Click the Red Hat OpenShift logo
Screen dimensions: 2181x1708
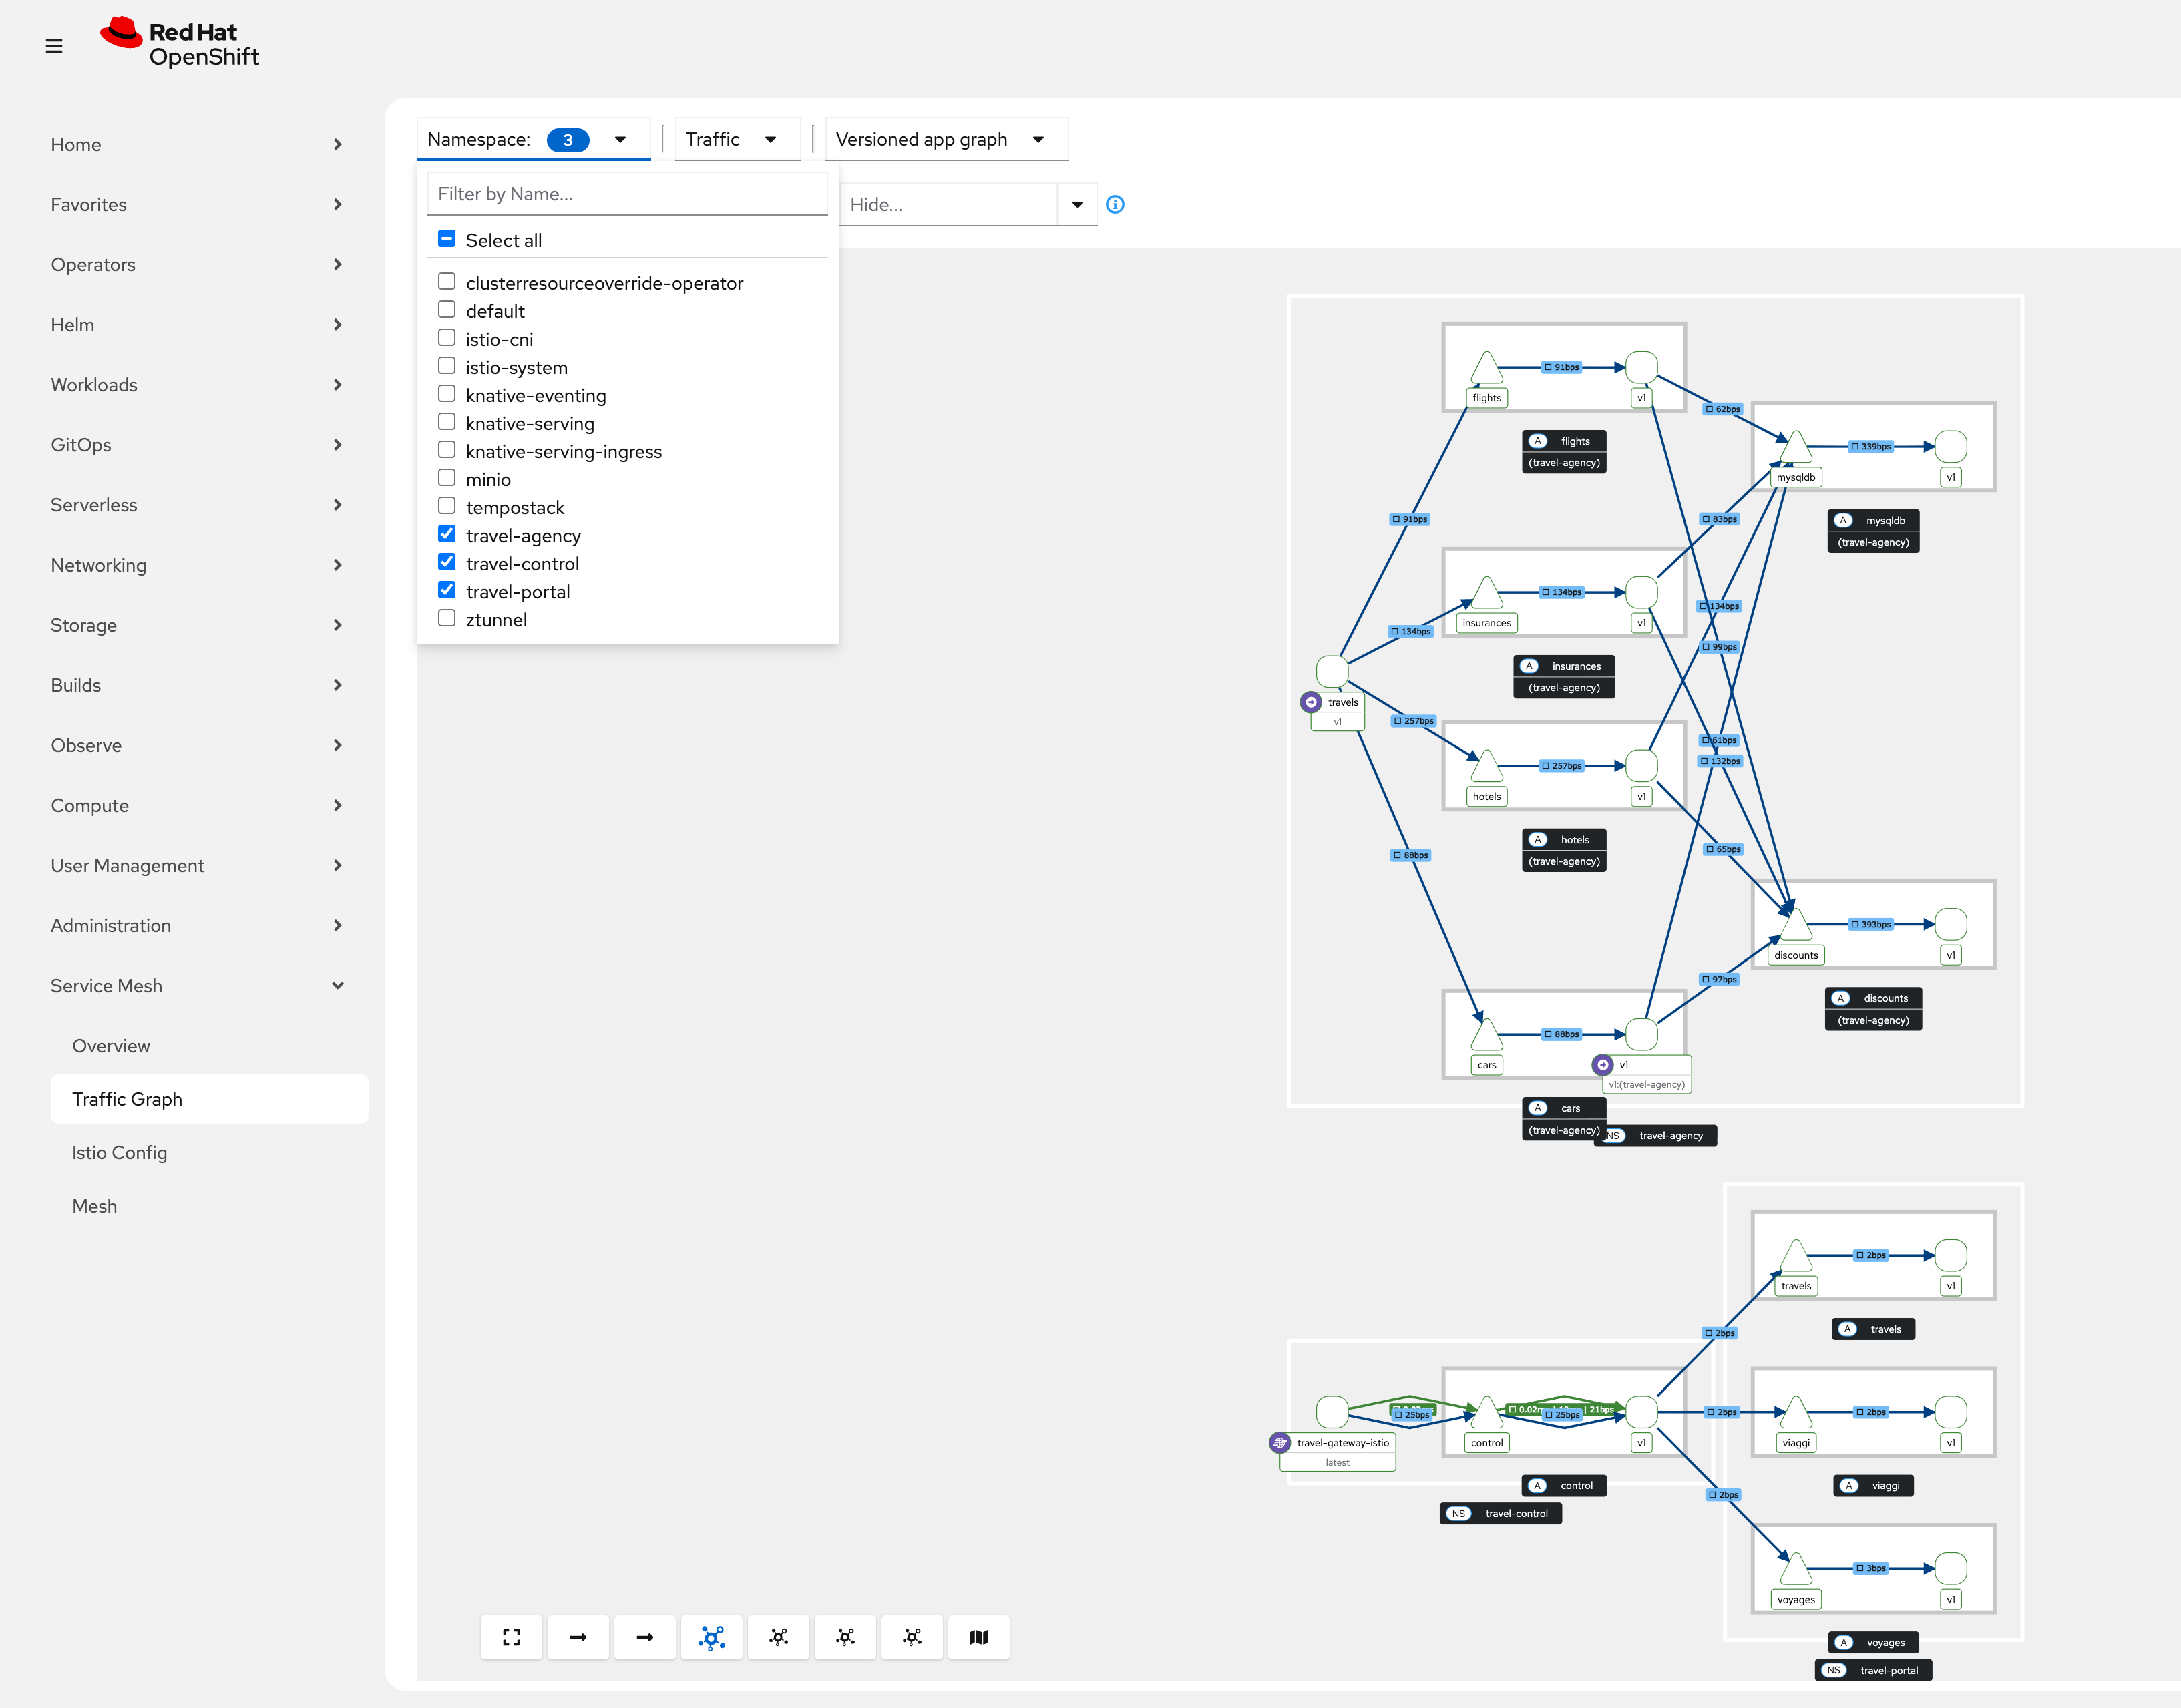click(180, 44)
